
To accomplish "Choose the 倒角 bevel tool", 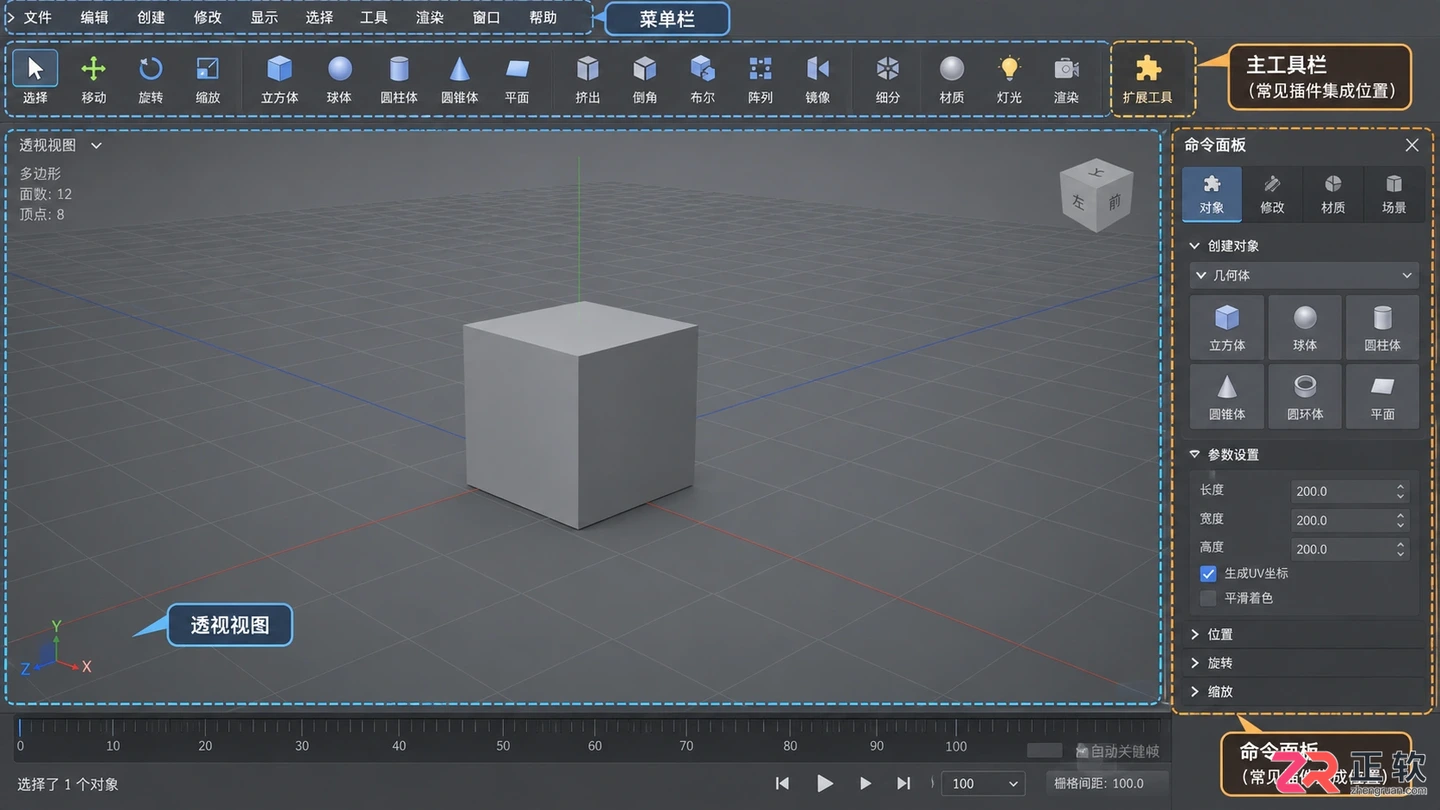I will pos(645,78).
